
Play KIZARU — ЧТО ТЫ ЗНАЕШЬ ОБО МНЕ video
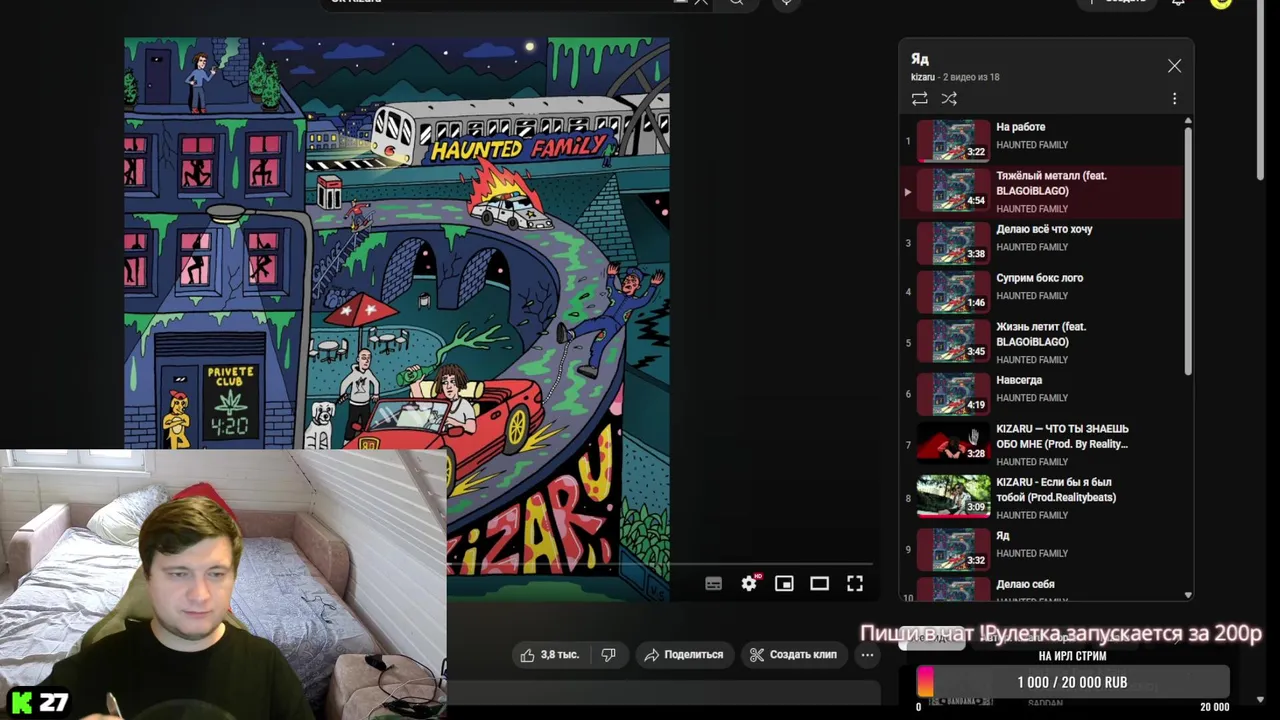tap(1041, 444)
